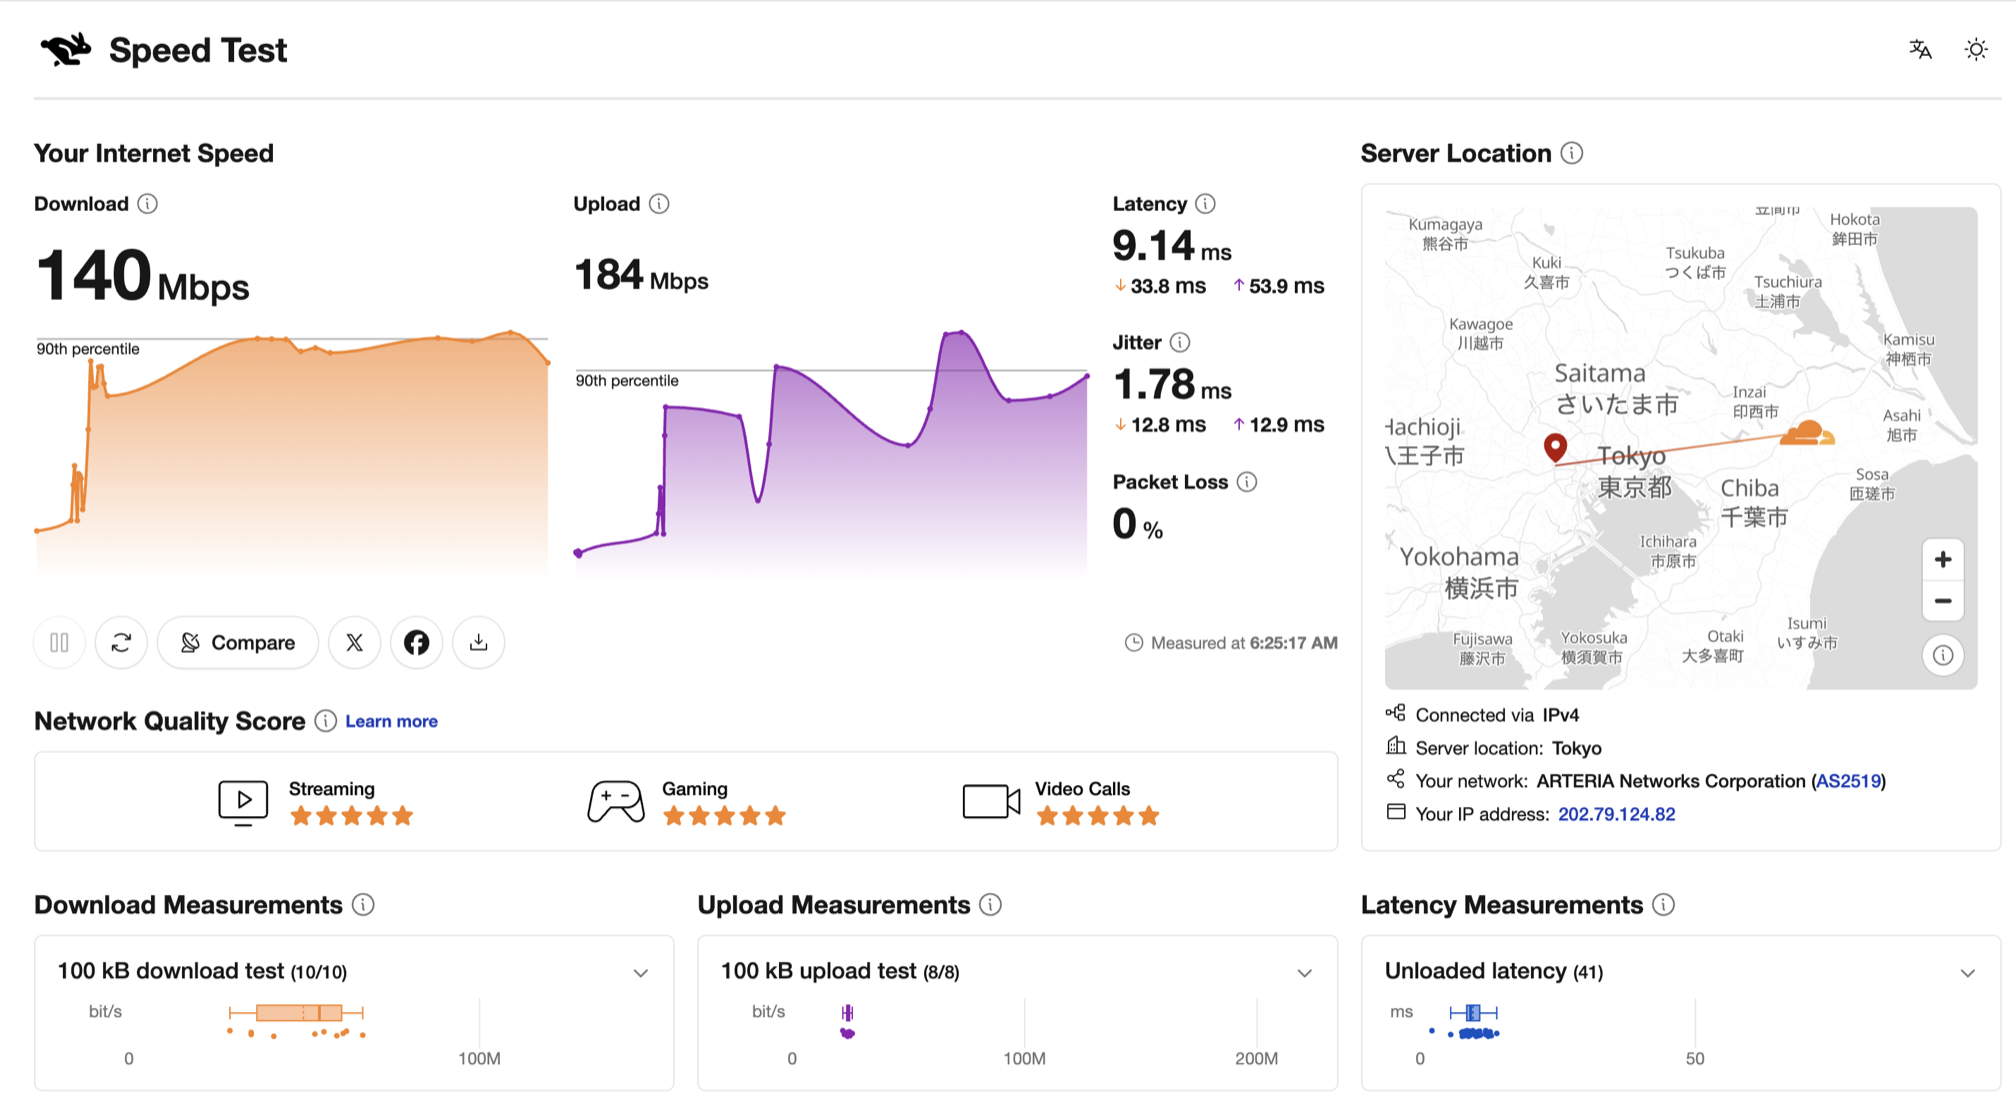Show Jitter info tooltip
Image resolution: width=2016 pixels, height=1106 pixels.
(x=1180, y=343)
